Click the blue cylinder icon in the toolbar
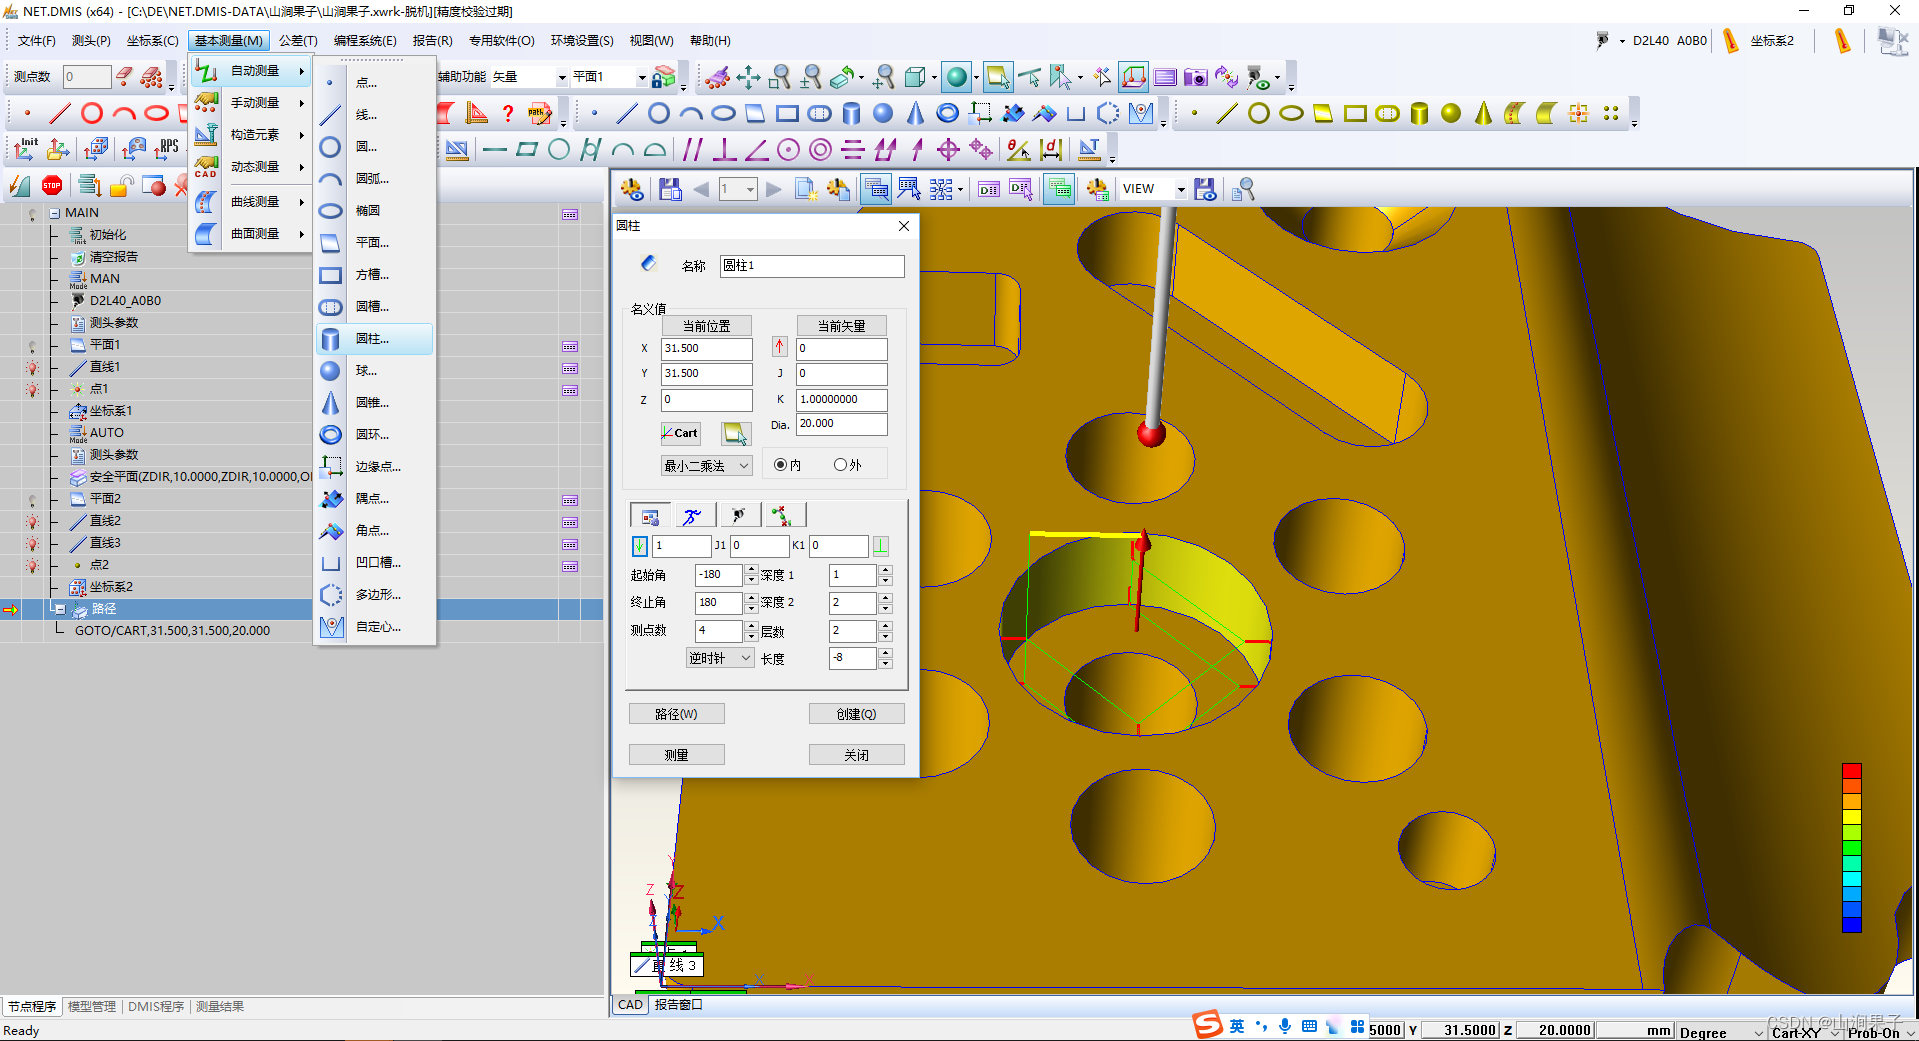 [x=851, y=113]
